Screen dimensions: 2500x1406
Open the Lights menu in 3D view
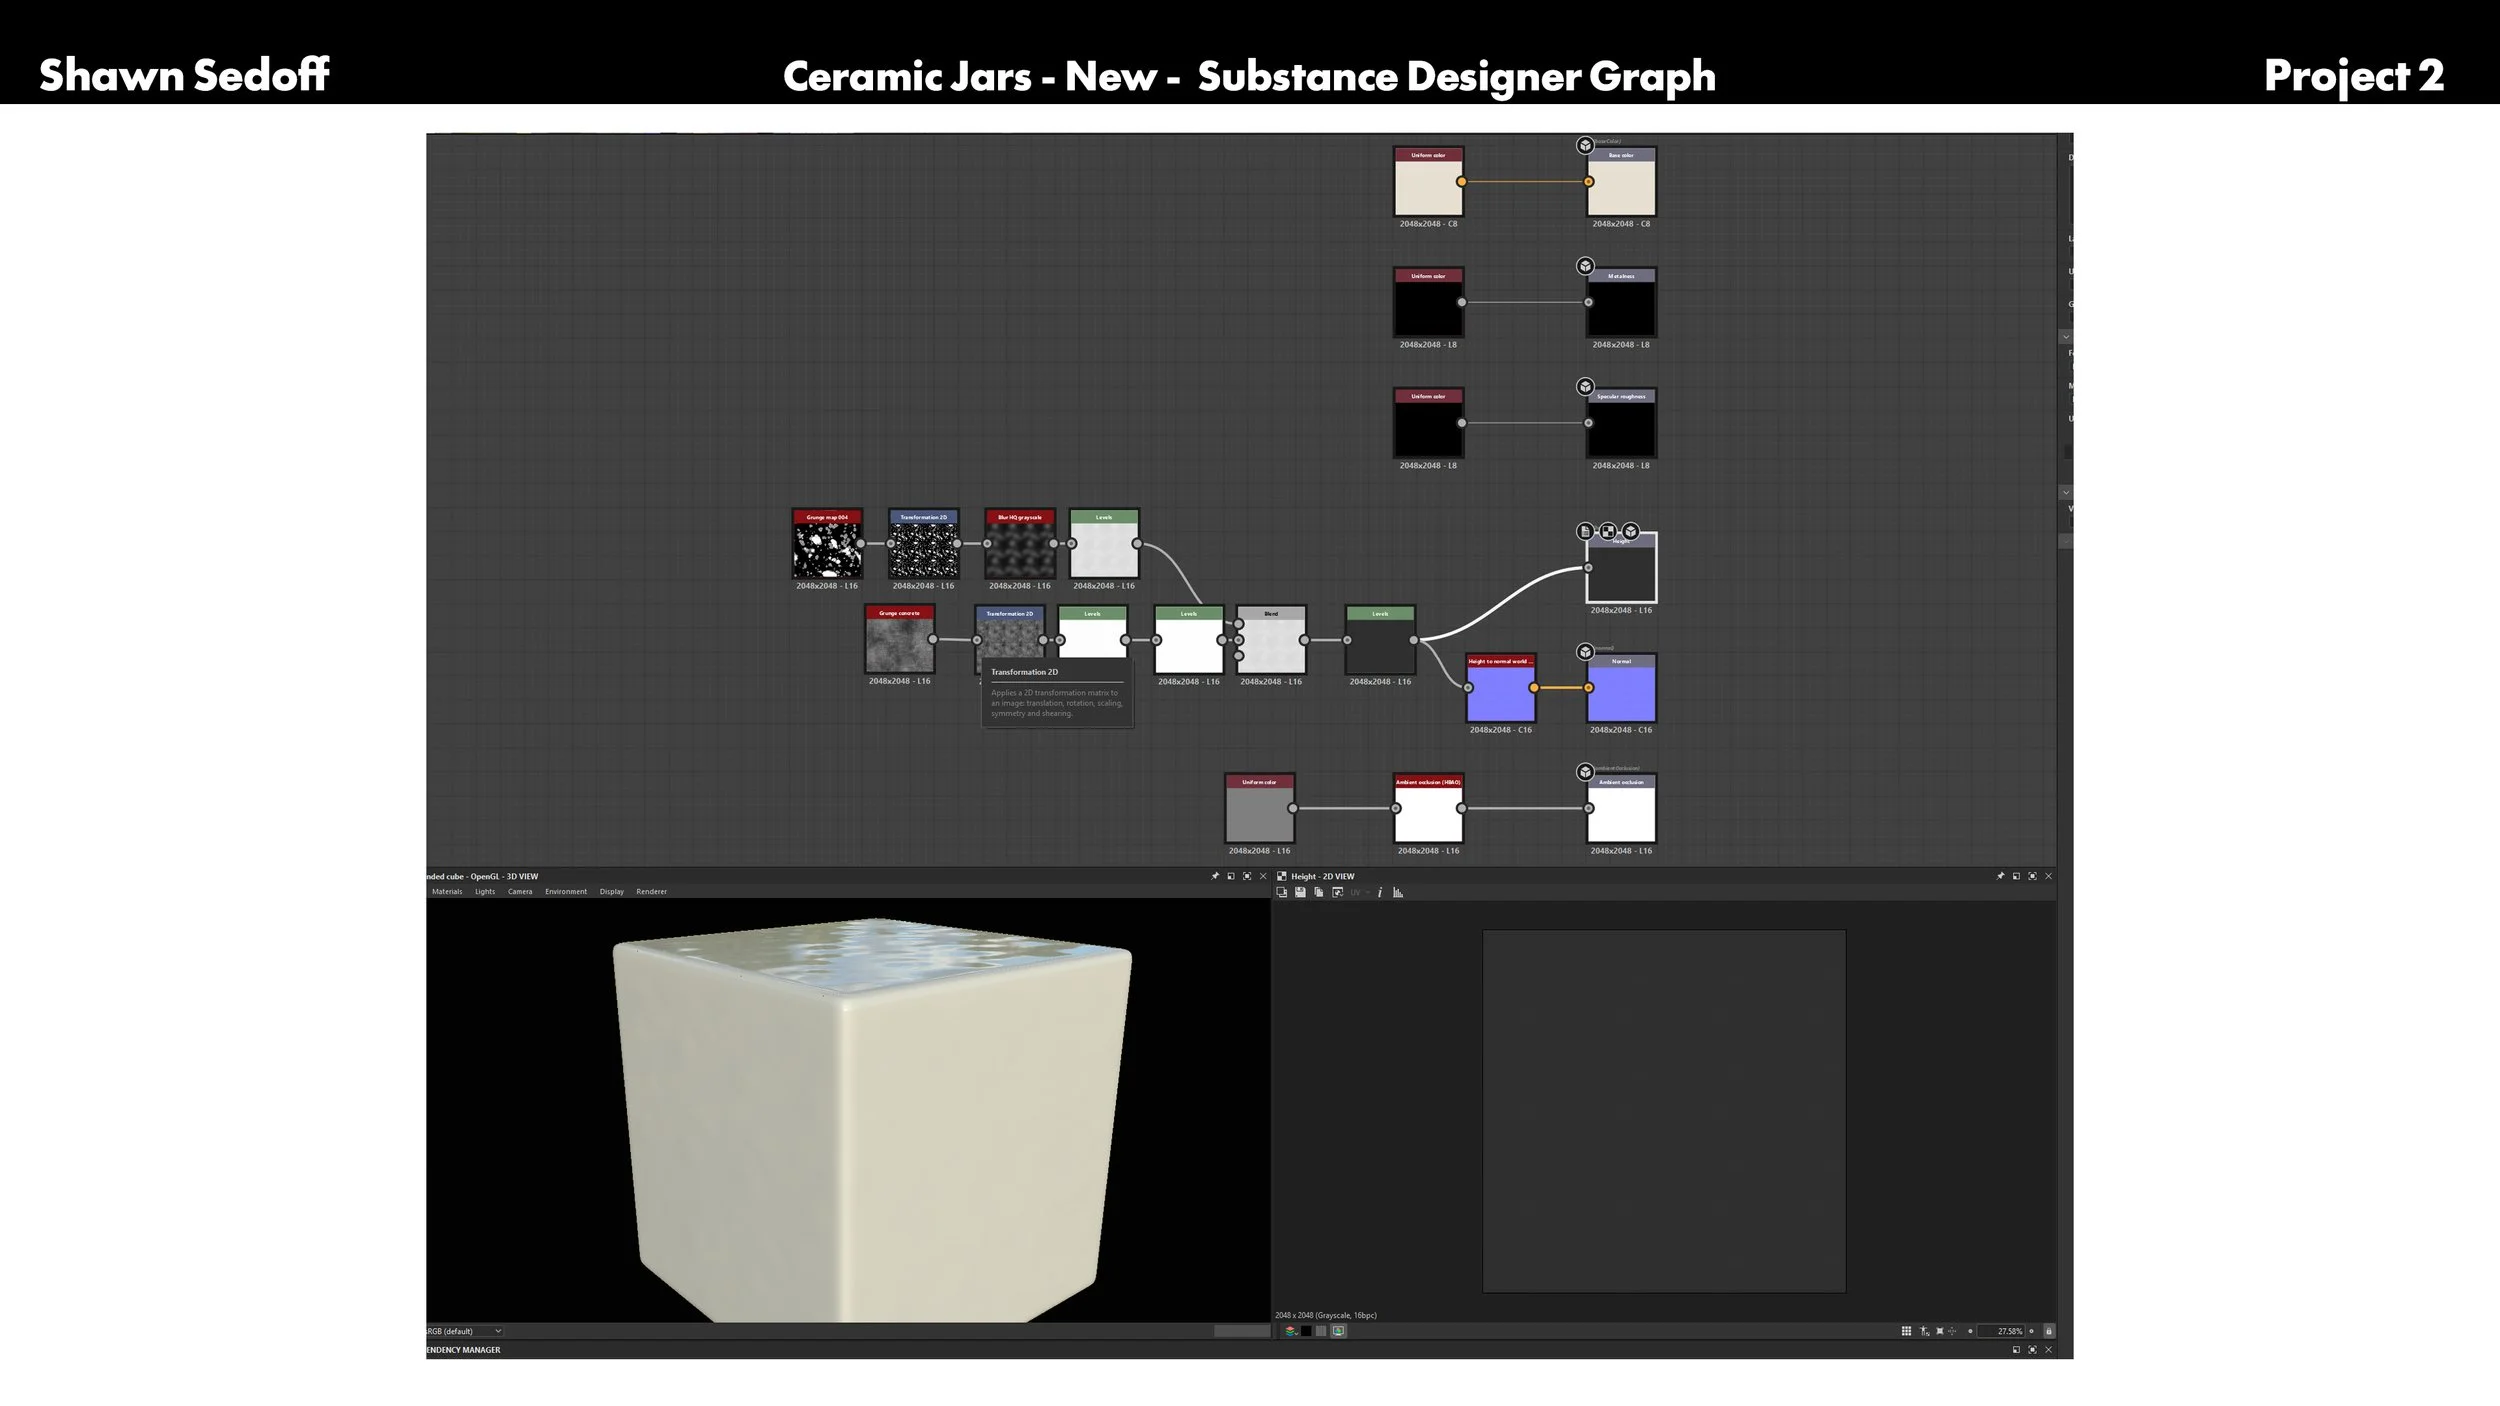(x=485, y=891)
